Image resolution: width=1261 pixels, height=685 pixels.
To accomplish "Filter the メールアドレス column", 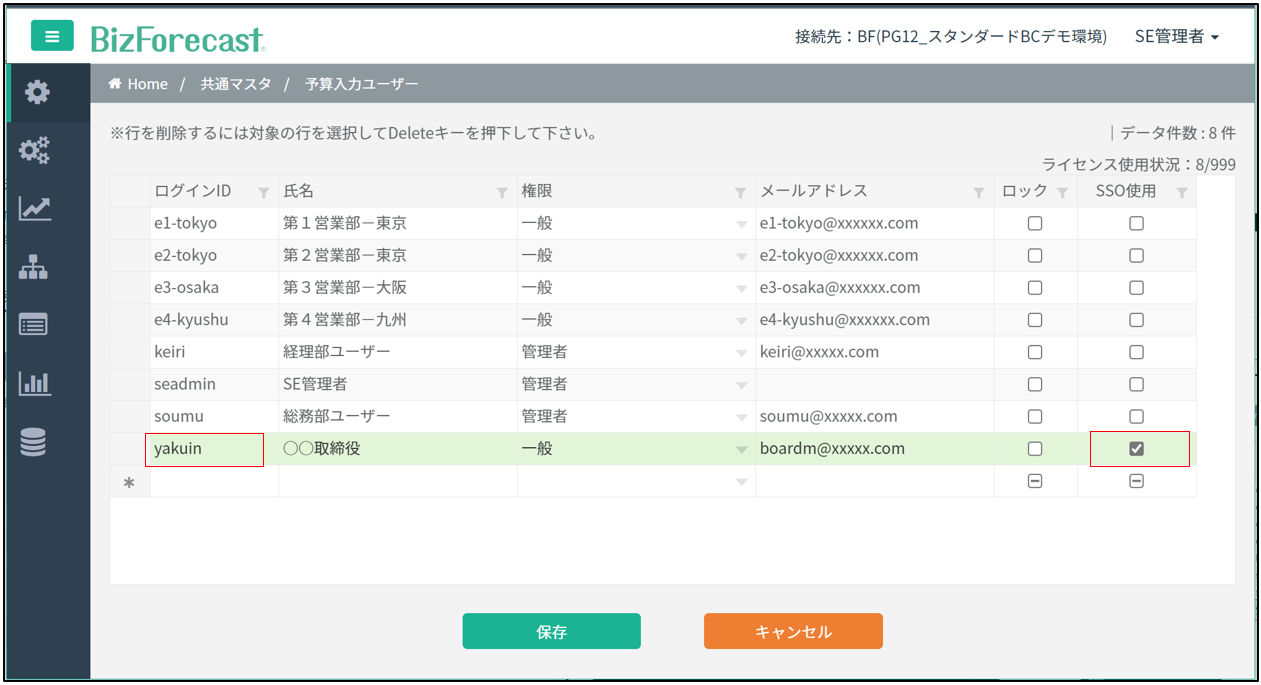I will click(979, 192).
